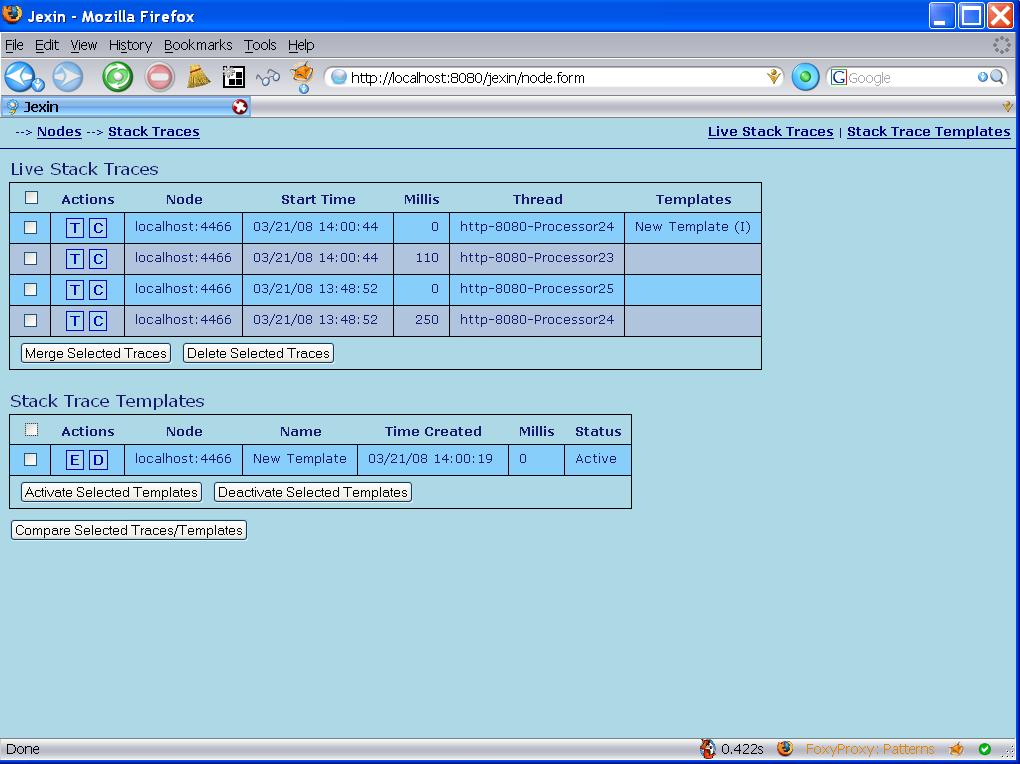Screen dimensions: 1020x764
Task: Click the search magnifier icon in Google box
Action: [x=997, y=77]
